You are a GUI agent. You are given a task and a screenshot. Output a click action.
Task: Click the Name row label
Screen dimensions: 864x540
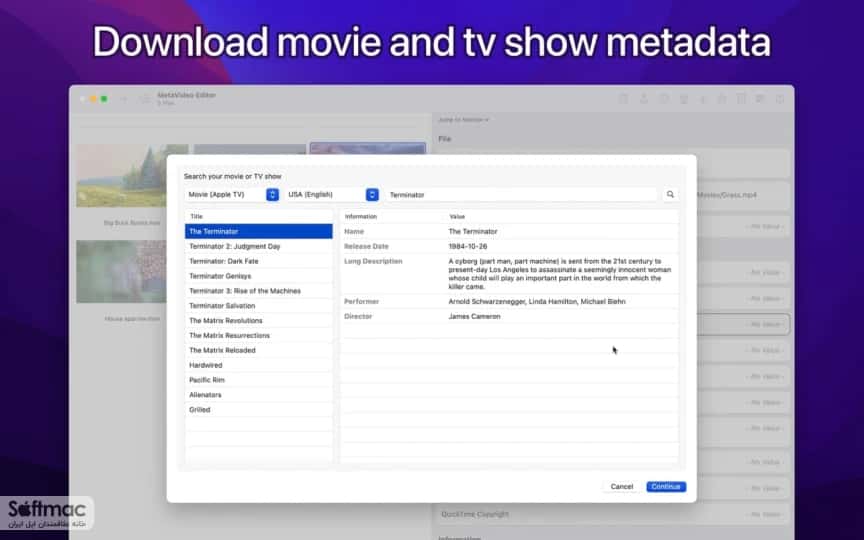coord(354,231)
